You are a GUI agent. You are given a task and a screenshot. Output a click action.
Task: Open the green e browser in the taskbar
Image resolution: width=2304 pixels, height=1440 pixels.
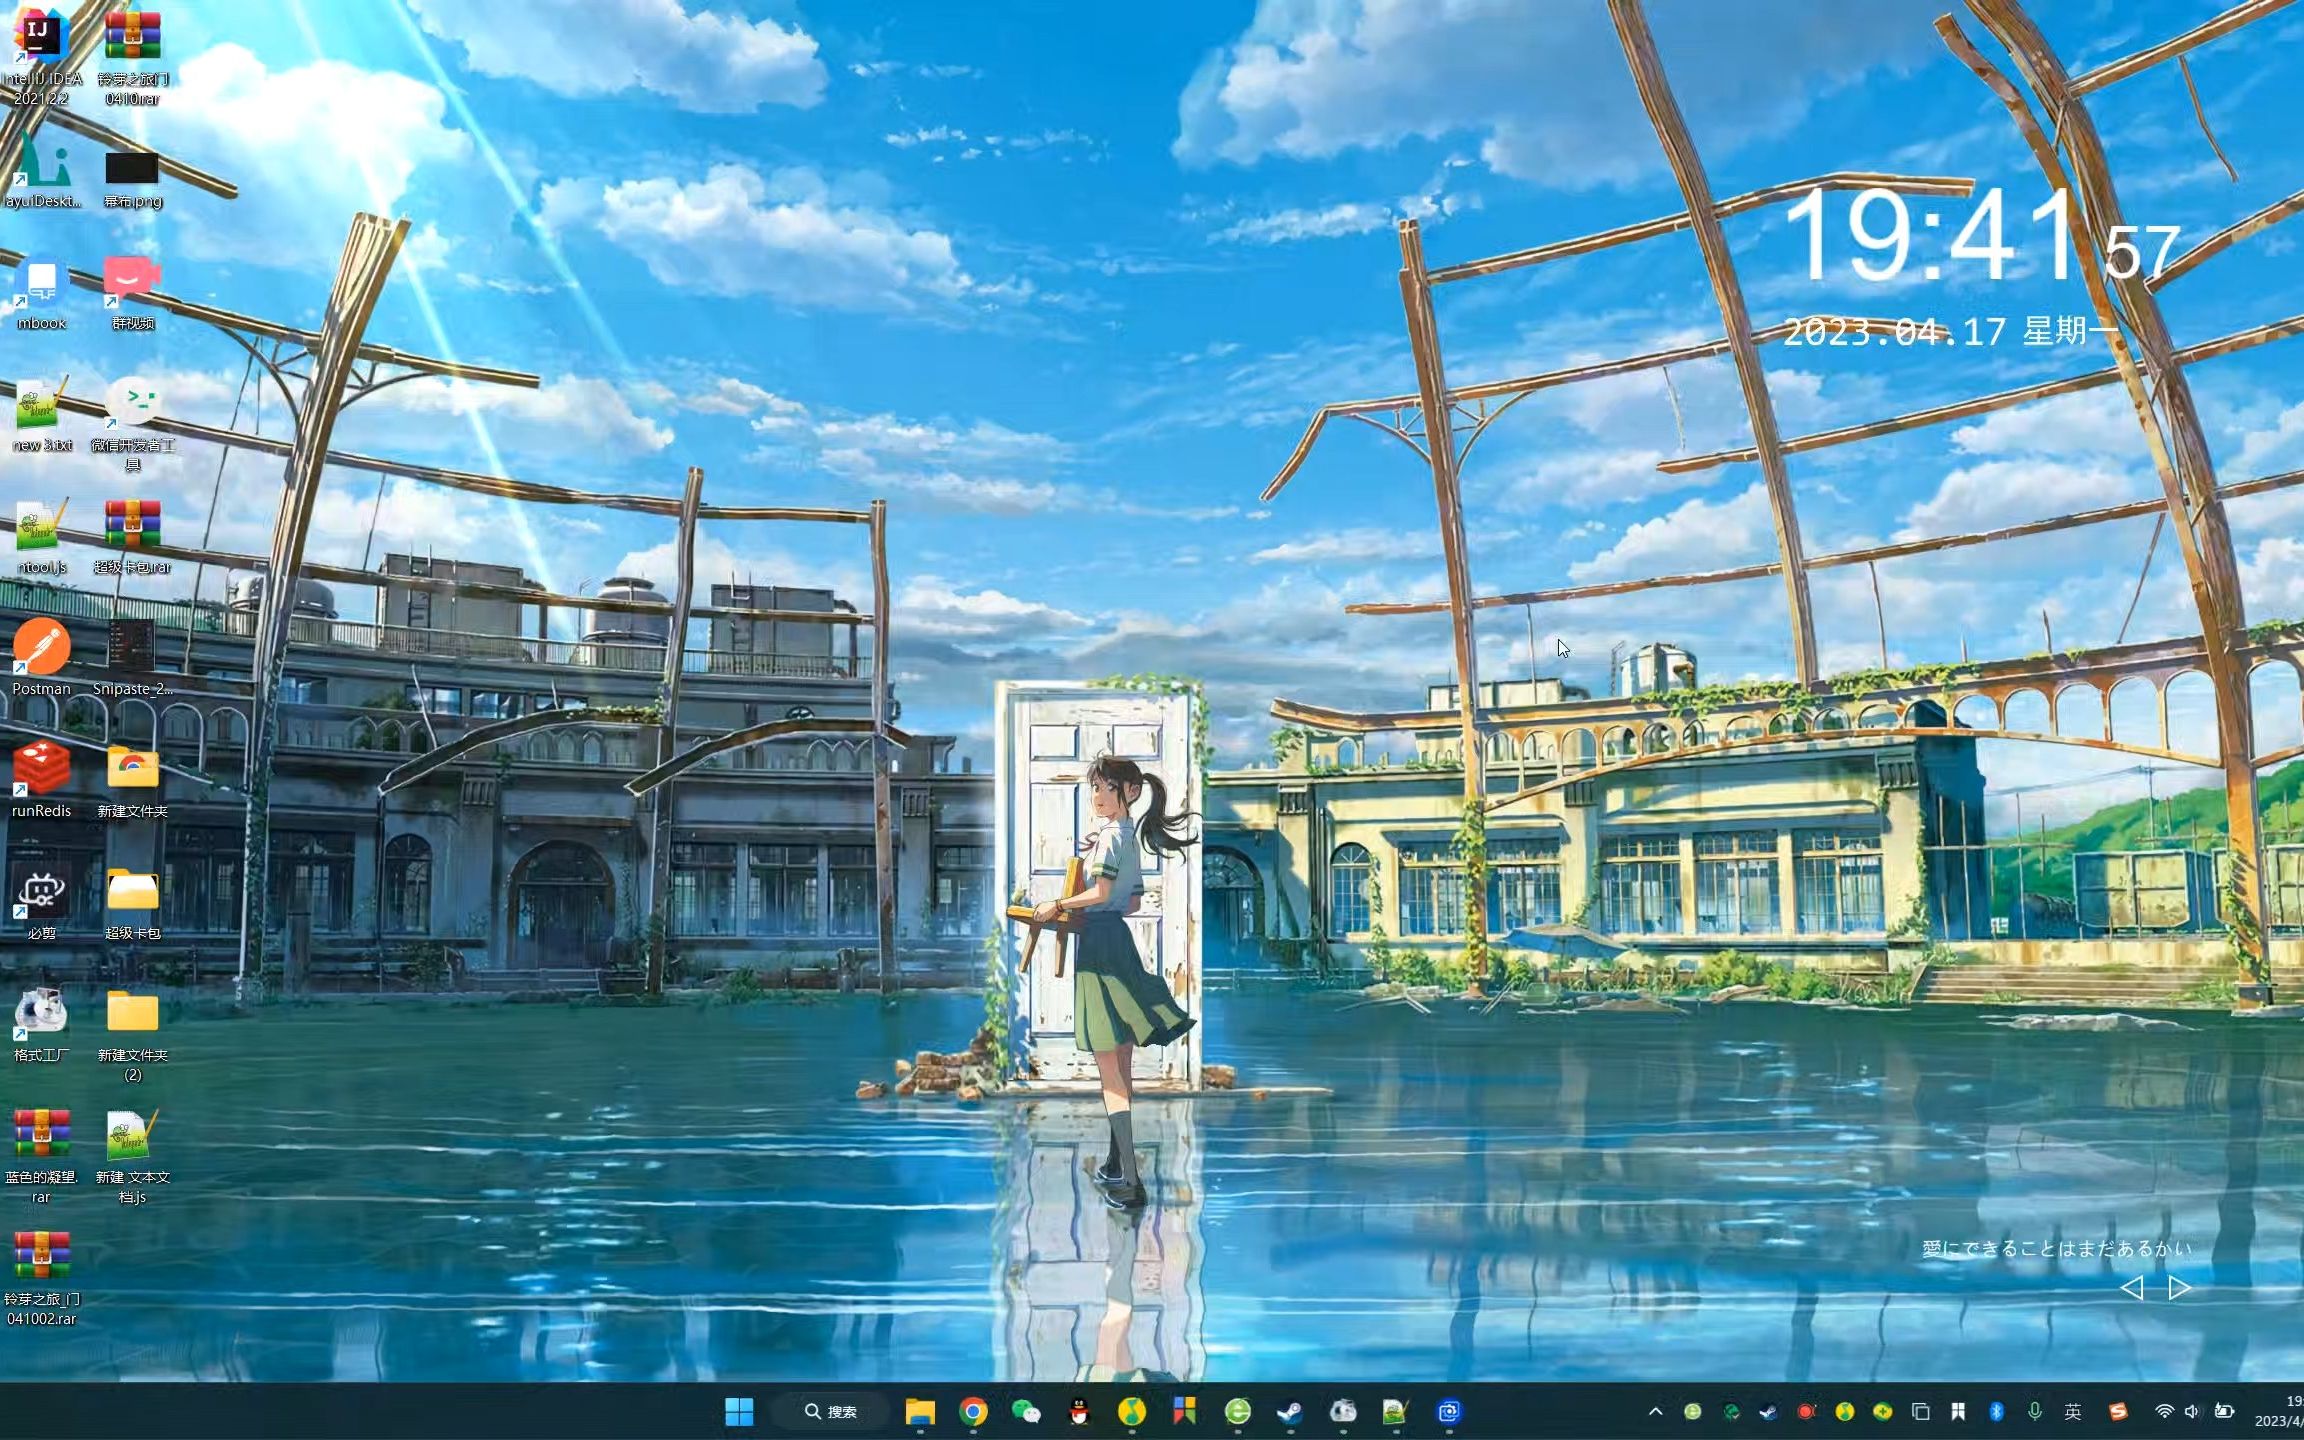[x=1238, y=1411]
